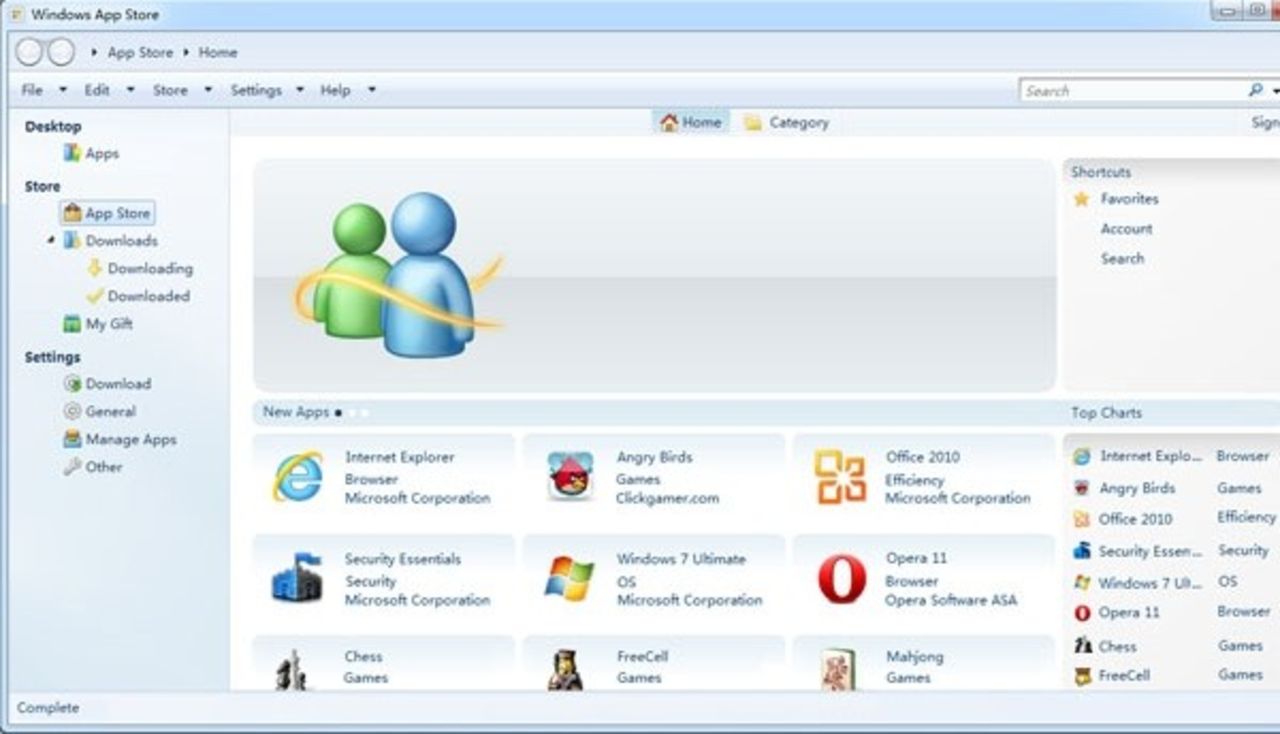The height and width of the screenshot is (734, 1280).
Task: Open the Download settings
Action: (x=118, y=383)
